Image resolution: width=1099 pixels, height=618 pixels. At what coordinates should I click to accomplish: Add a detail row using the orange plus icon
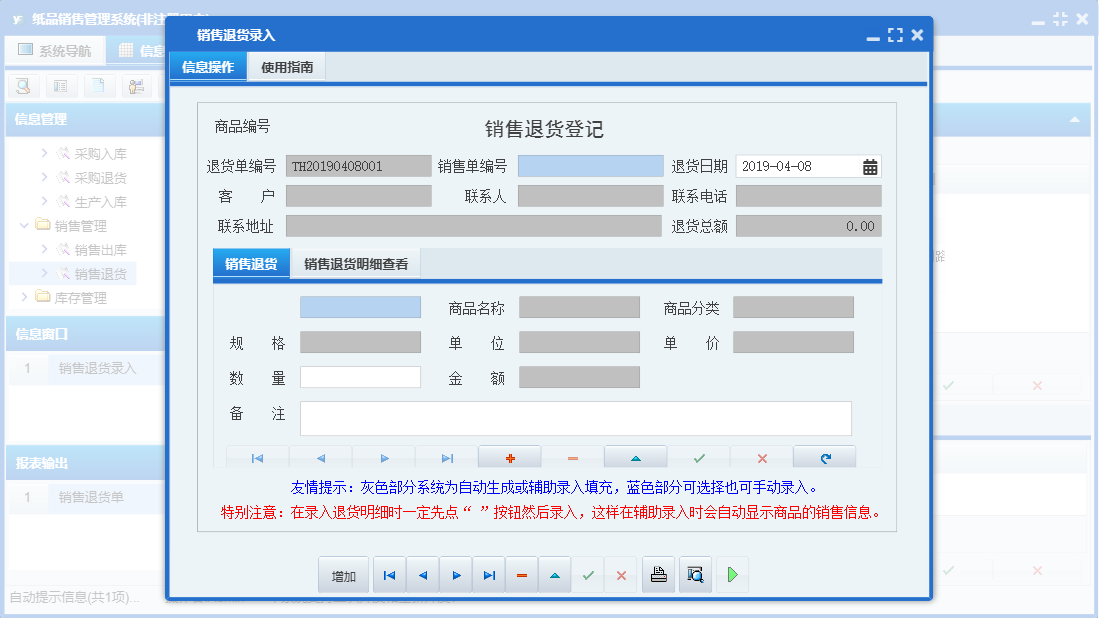pos(510,456)
